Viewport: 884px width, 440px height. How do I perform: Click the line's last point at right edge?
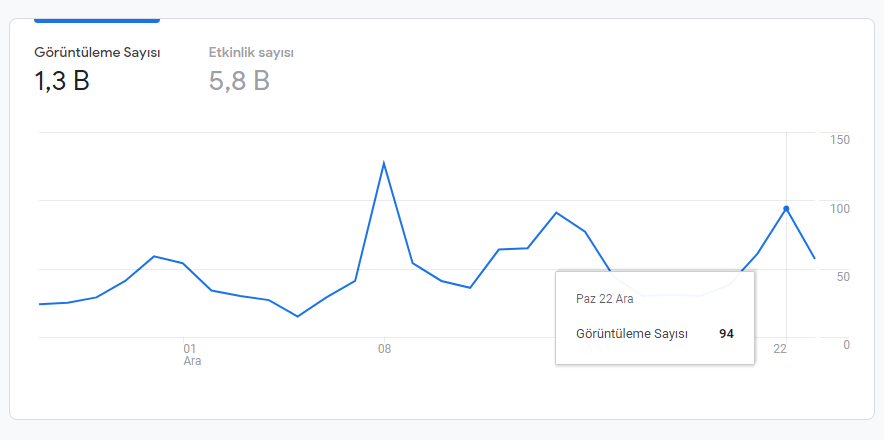click(815, 258)
